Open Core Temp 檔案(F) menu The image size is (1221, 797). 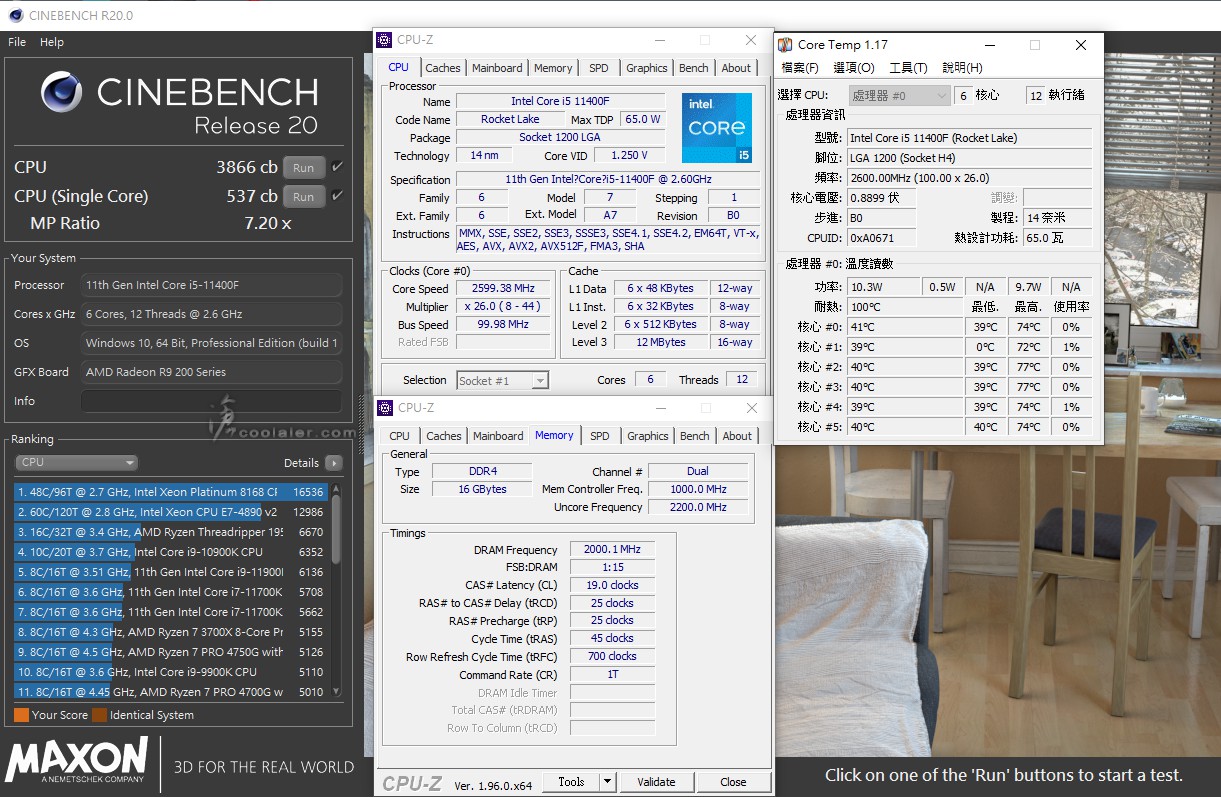click(799, 68)
